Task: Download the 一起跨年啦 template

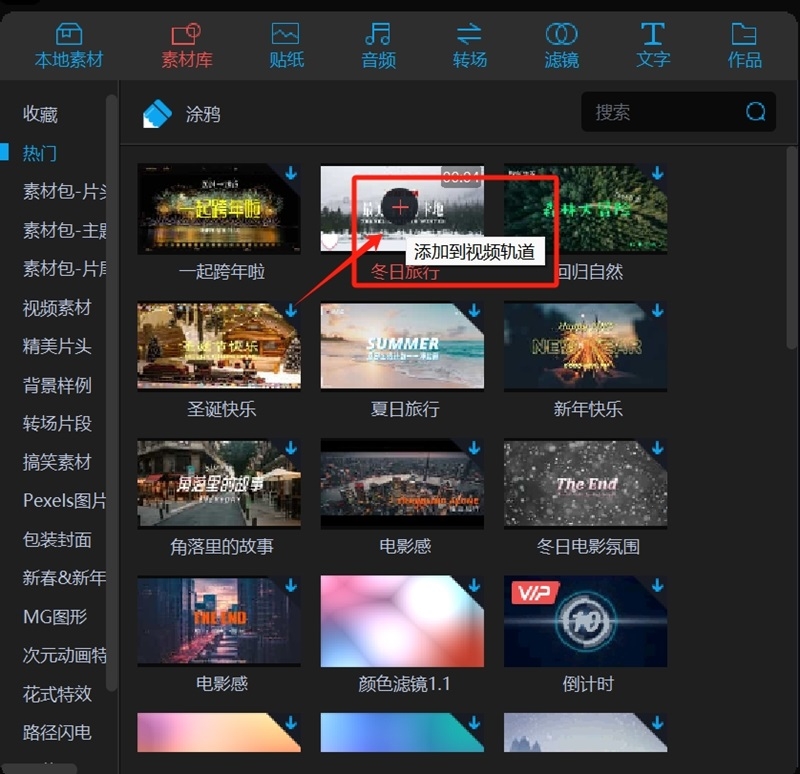Action: click(291, 173)
